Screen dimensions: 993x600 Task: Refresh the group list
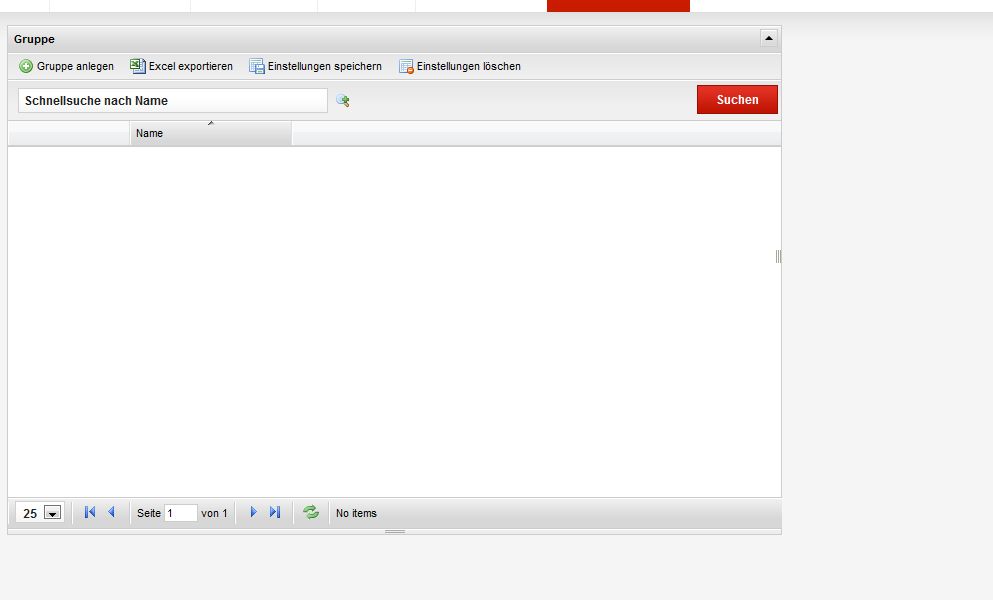pos(311,512)
